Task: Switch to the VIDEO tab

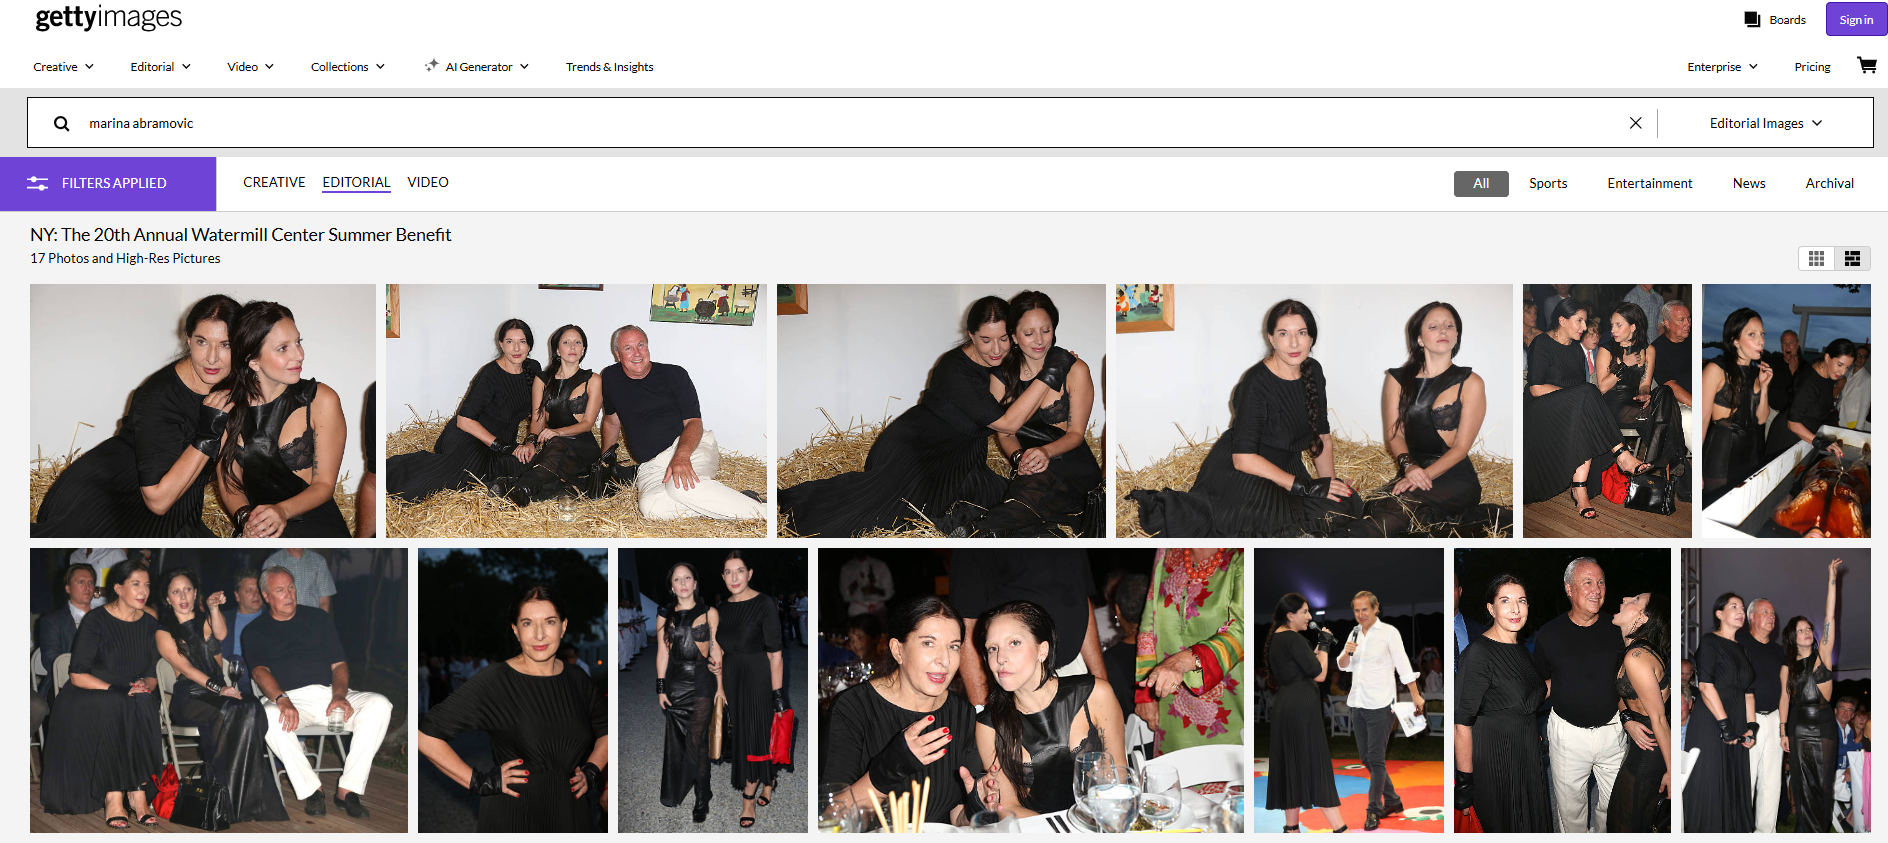Action: click(x=428, y=182)
